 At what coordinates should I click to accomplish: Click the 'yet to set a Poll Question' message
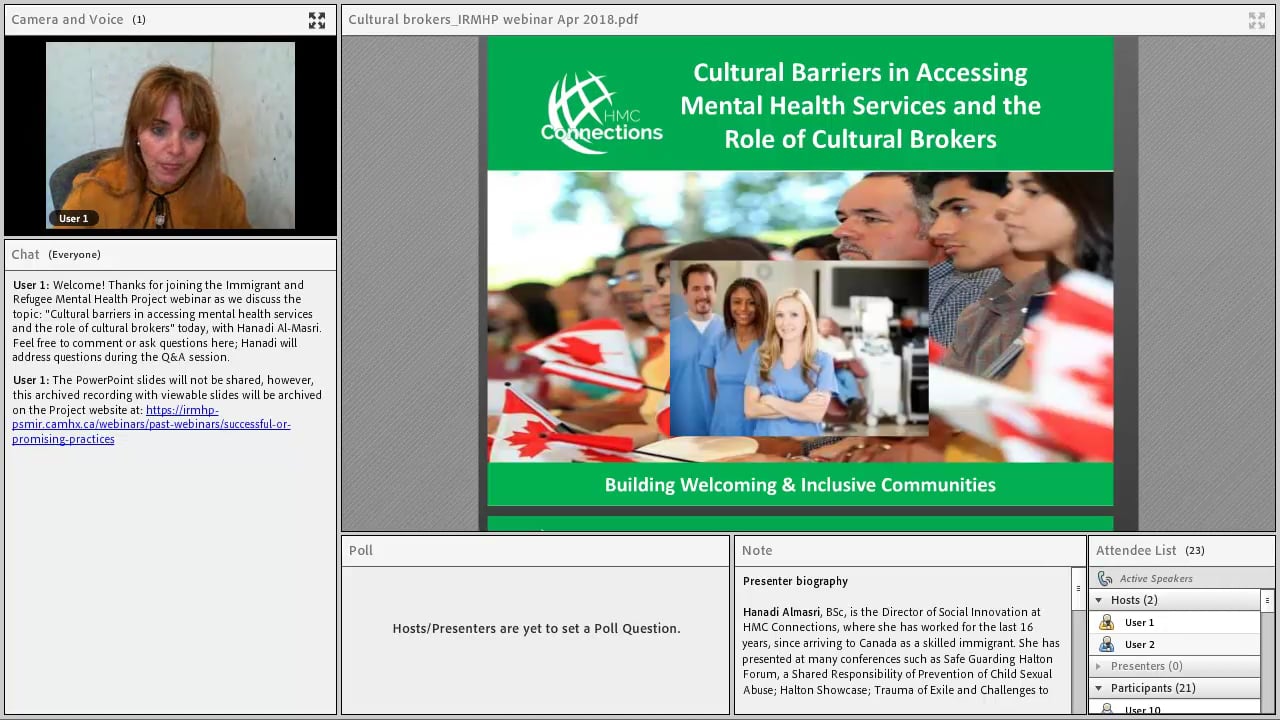(536, 629)
